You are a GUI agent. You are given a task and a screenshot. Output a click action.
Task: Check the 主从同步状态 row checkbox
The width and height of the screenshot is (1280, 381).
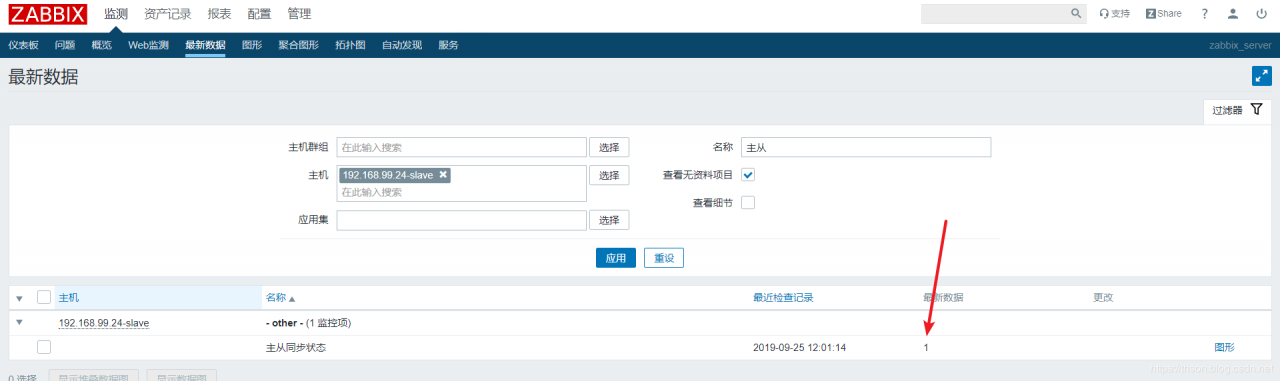44,347
